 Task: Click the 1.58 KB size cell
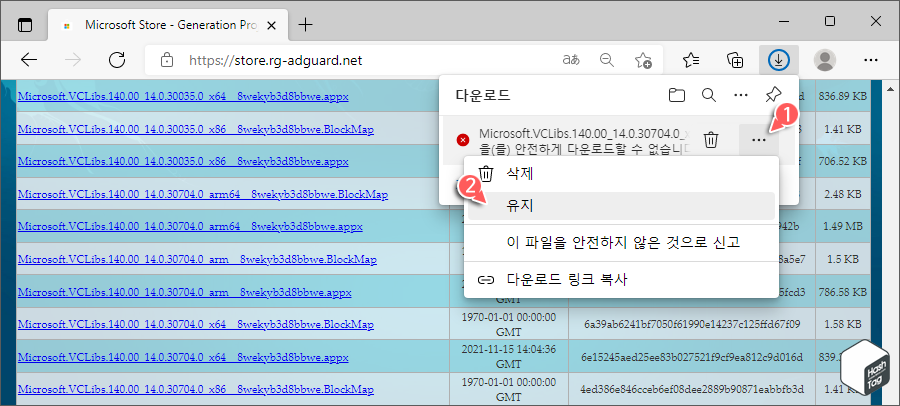[843, 325]
